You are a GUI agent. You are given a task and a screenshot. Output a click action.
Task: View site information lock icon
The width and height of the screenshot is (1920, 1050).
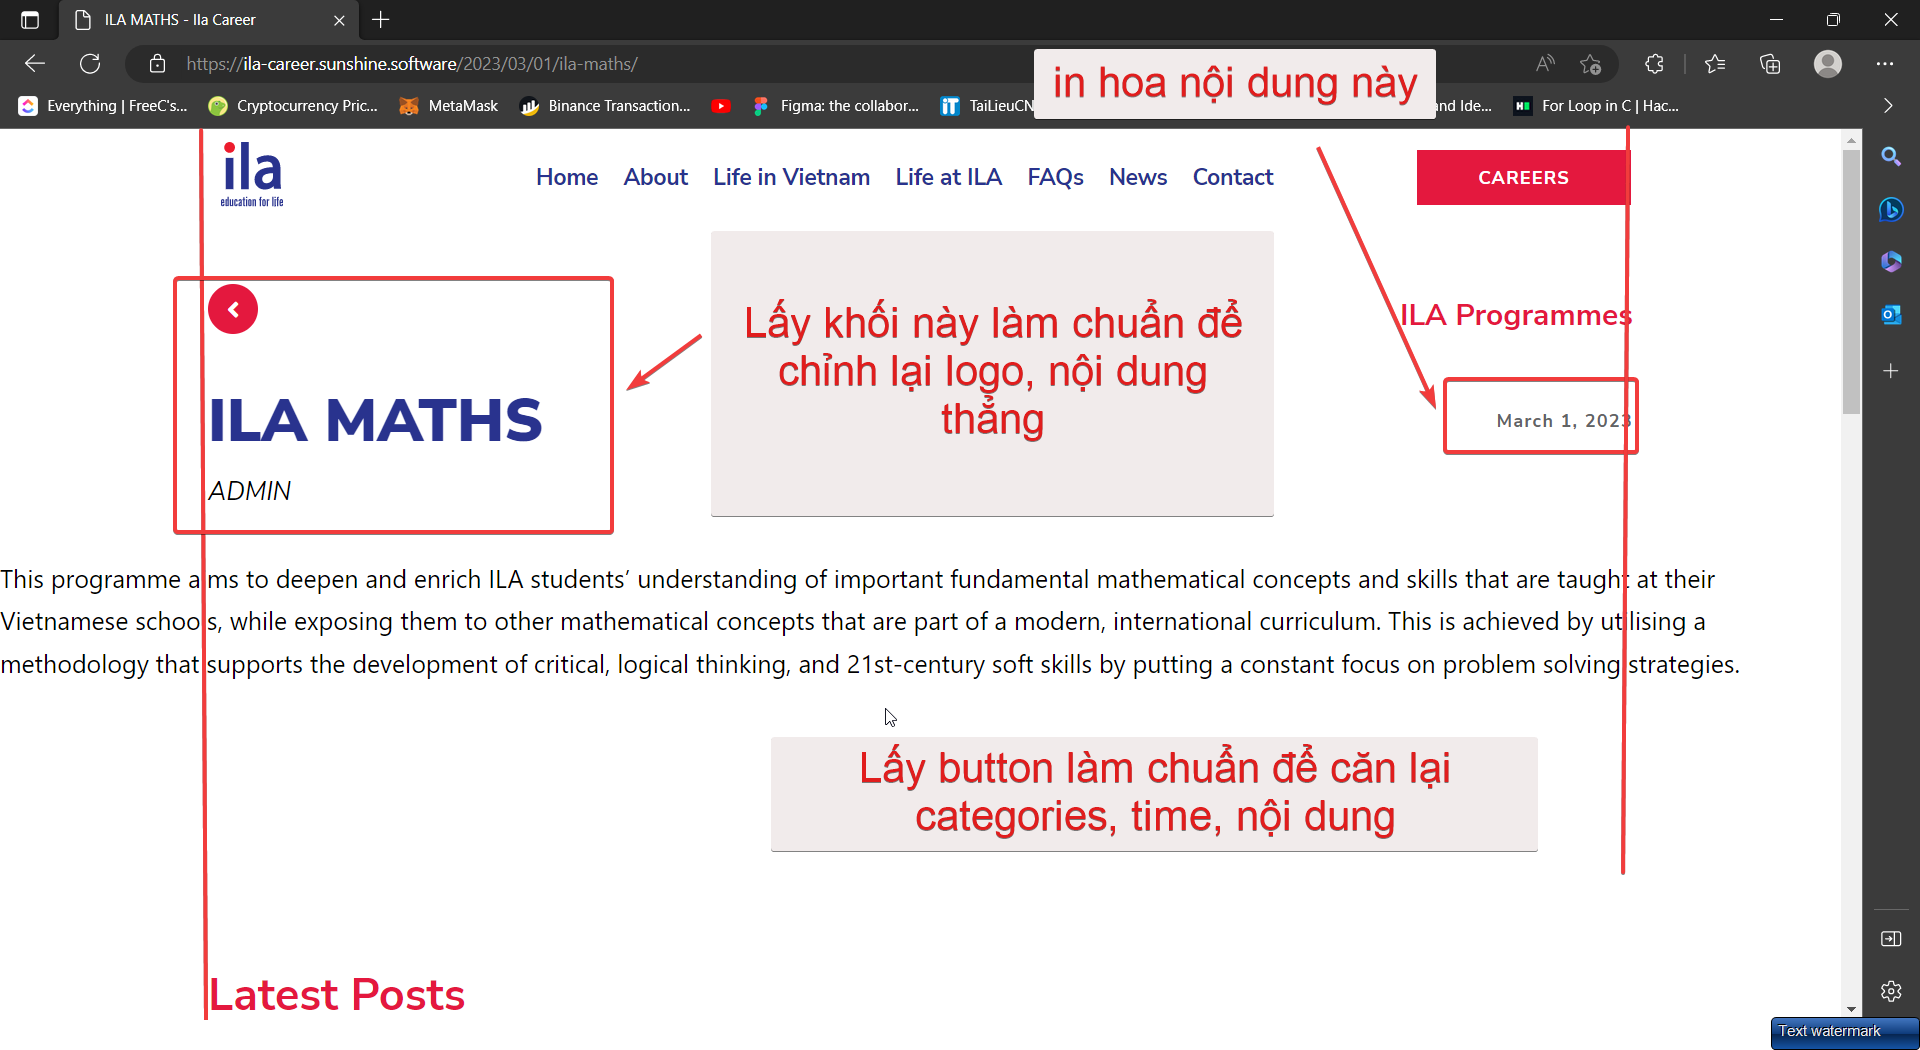point(157,64)
